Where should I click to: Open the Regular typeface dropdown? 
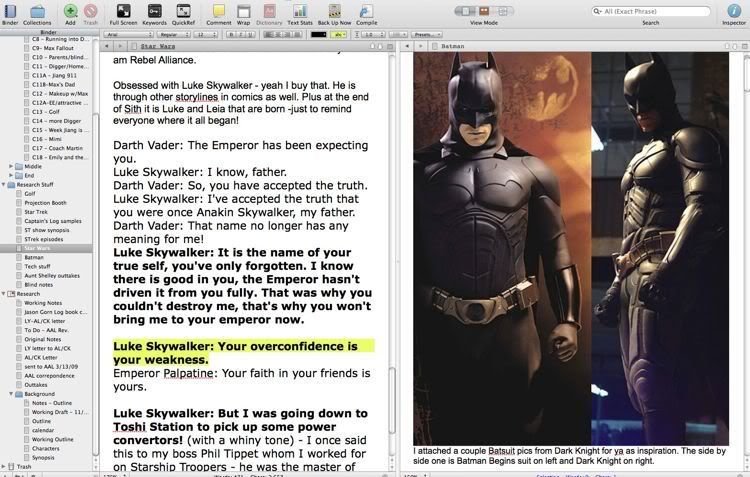tap(174, 34)
